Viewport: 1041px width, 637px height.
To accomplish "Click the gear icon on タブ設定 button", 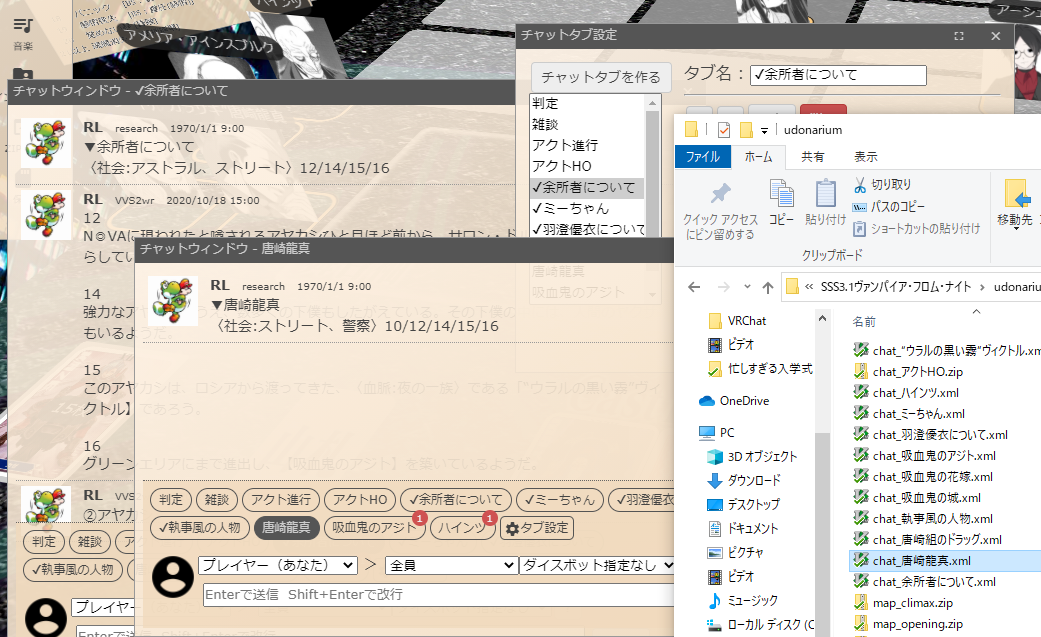I will tap(512, 529).
